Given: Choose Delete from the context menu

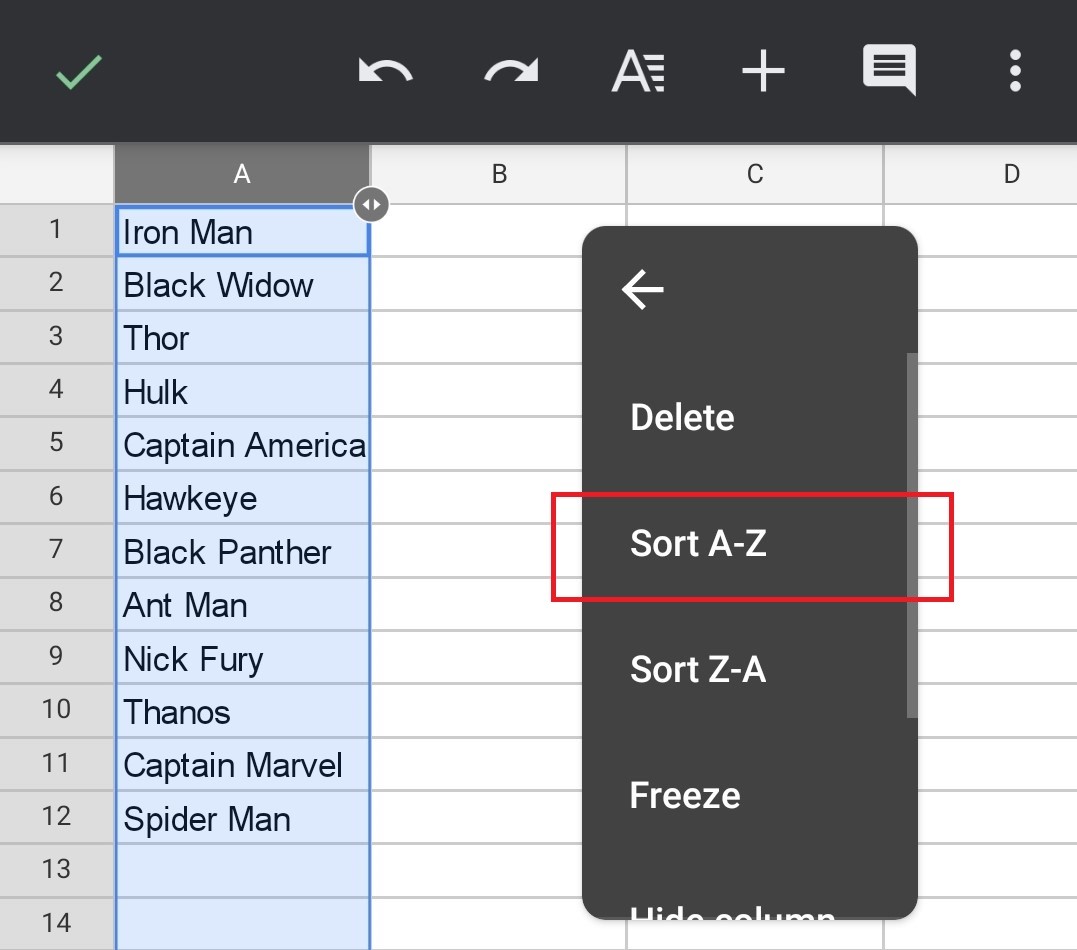Looking at the screenshot, I should tap(682, 417).
